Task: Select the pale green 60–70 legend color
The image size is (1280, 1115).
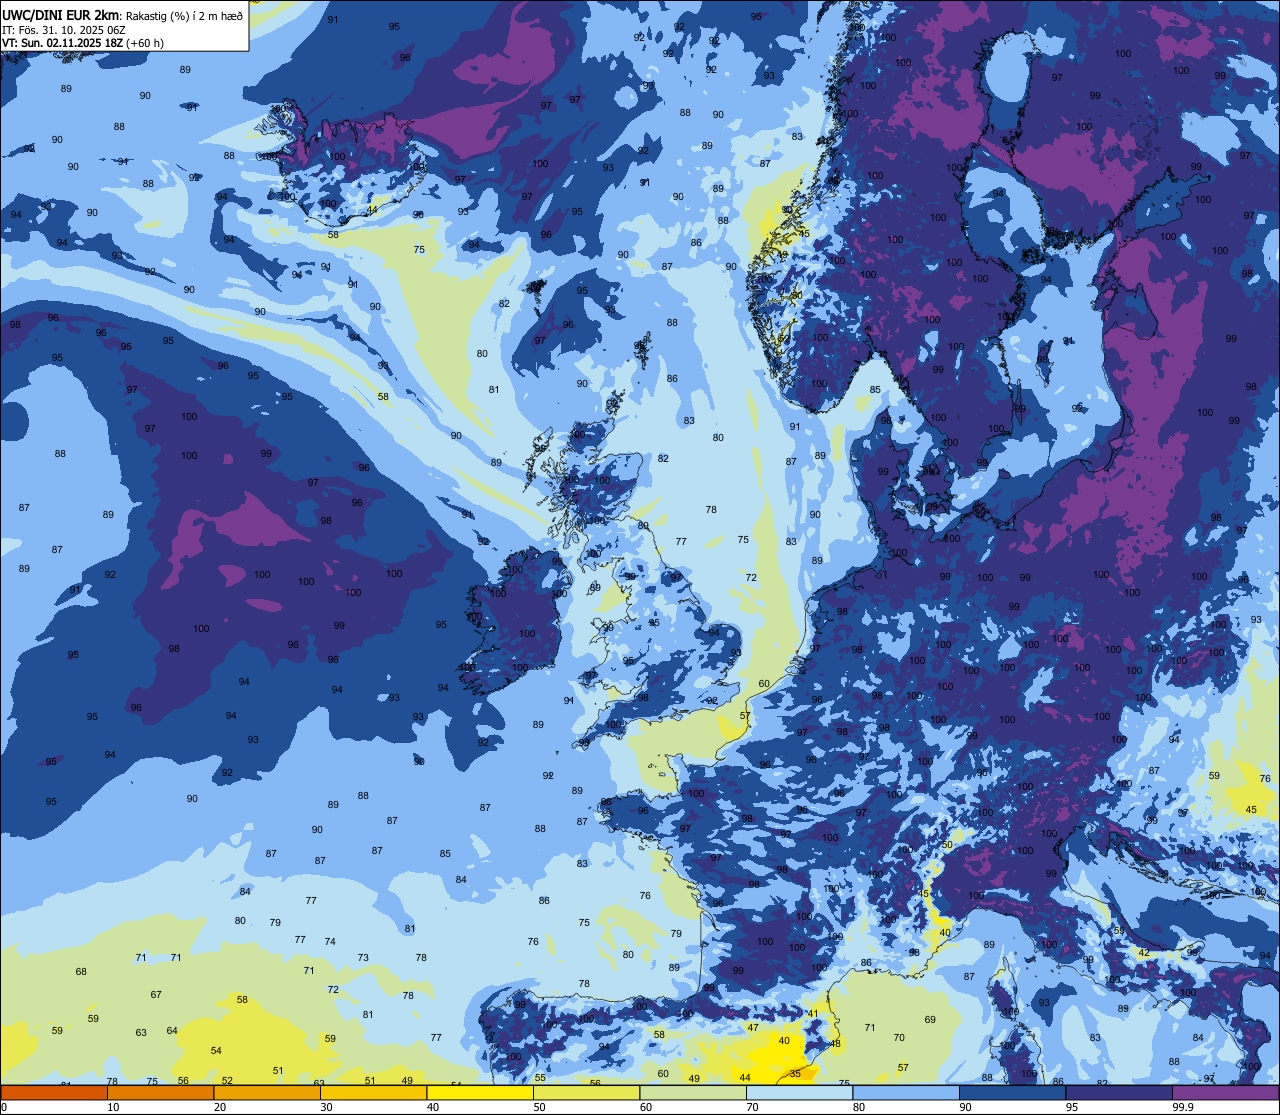Action: pyautogui.click(x=693, y=1093)
